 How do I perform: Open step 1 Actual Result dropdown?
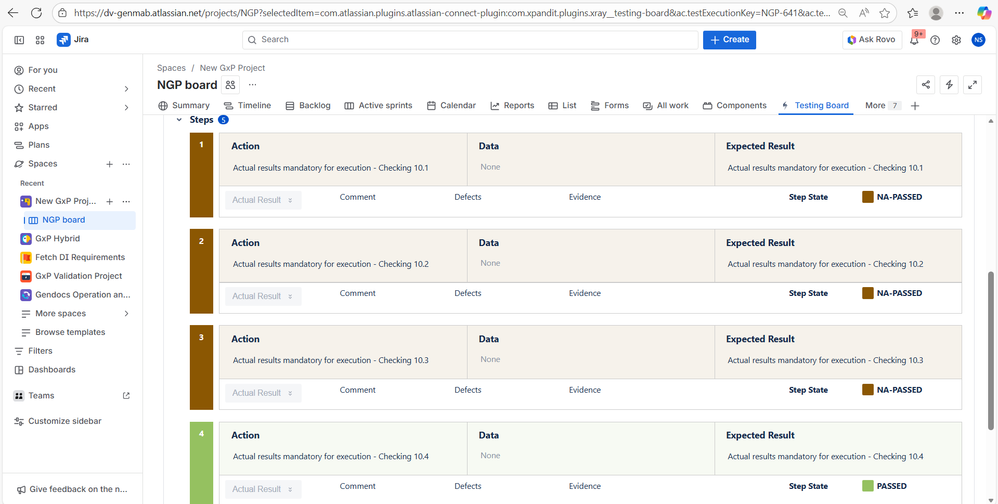click(x=263, y=200)
